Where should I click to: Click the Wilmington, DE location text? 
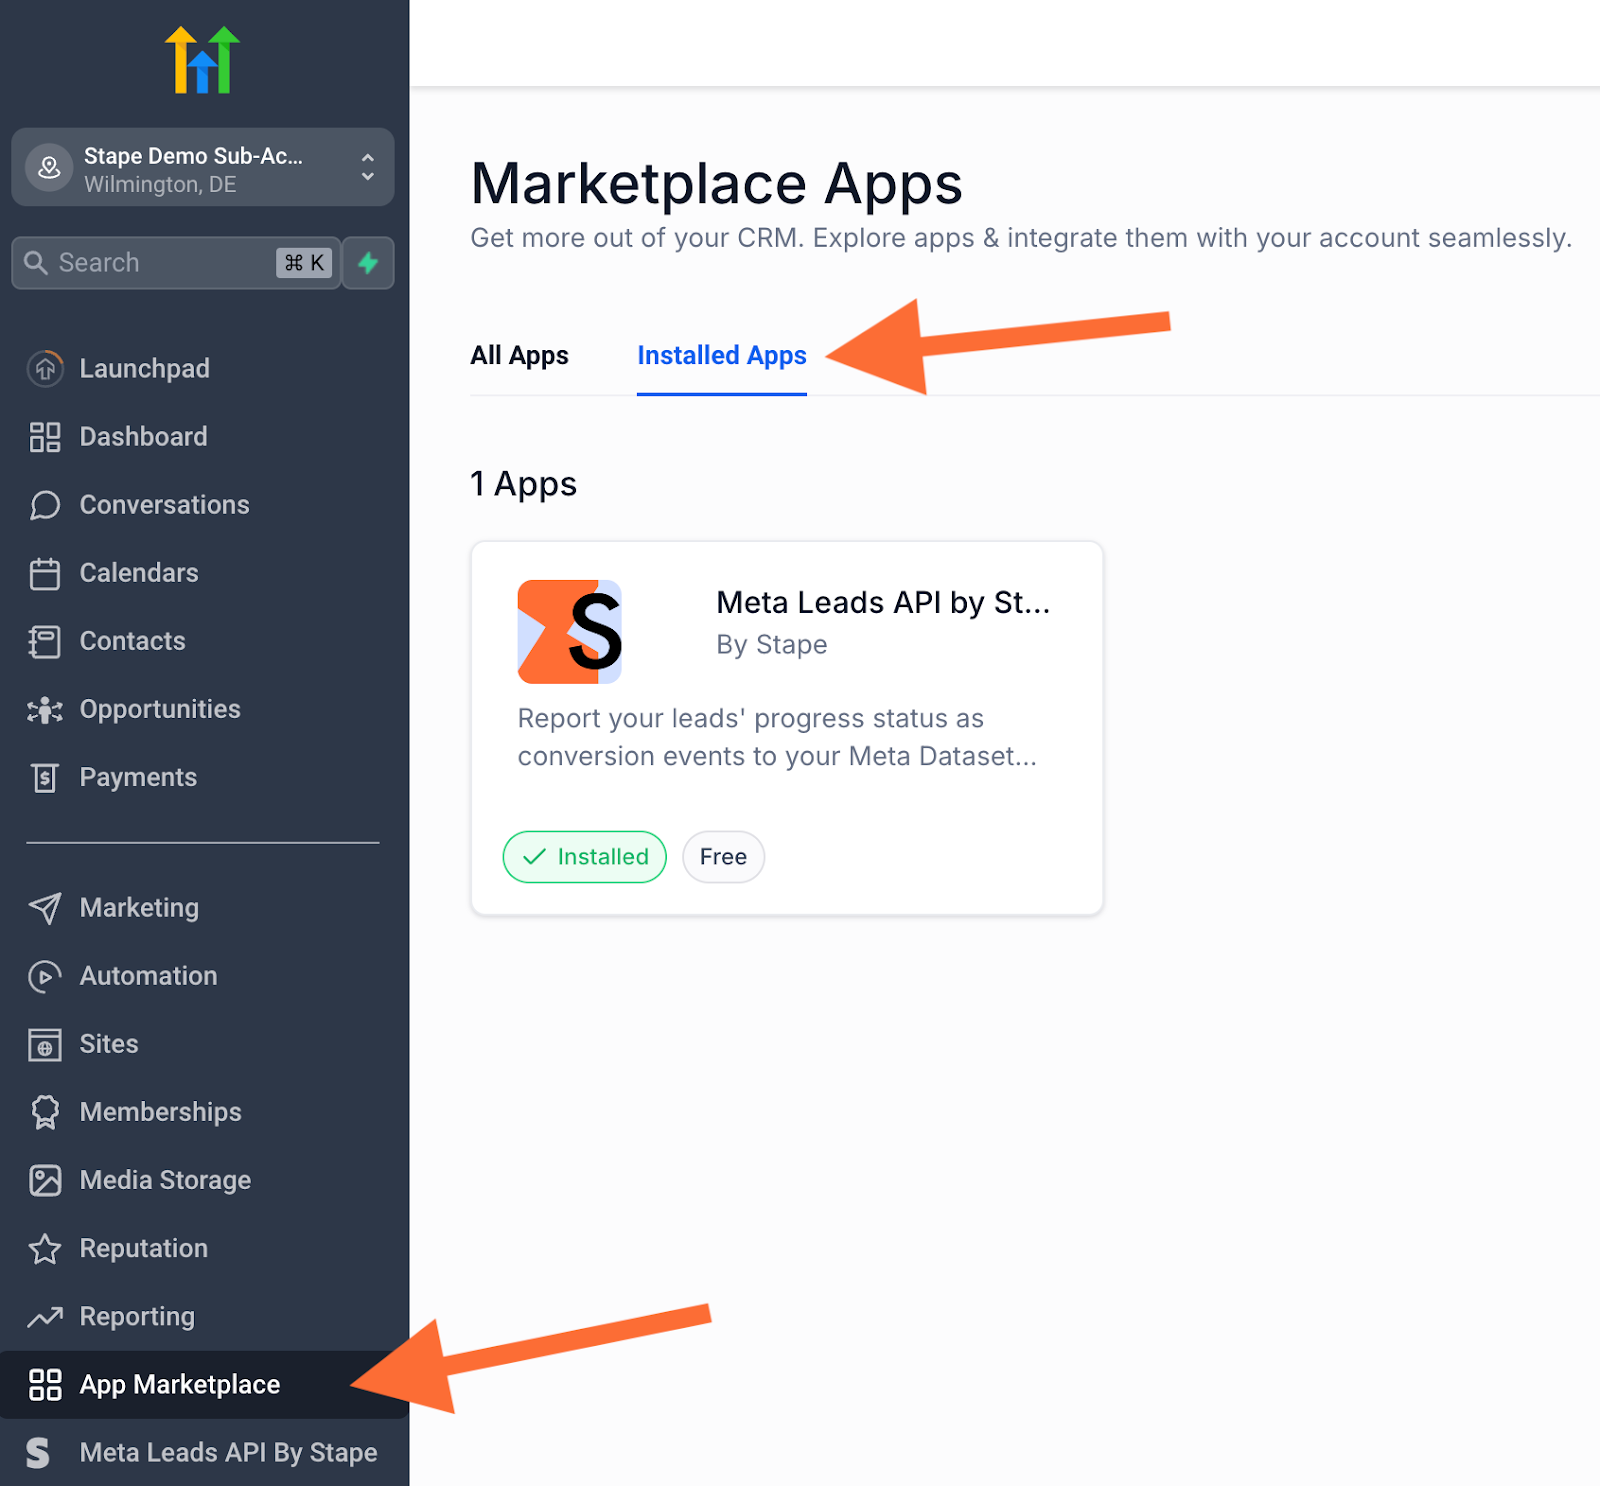tap(160, 185)
